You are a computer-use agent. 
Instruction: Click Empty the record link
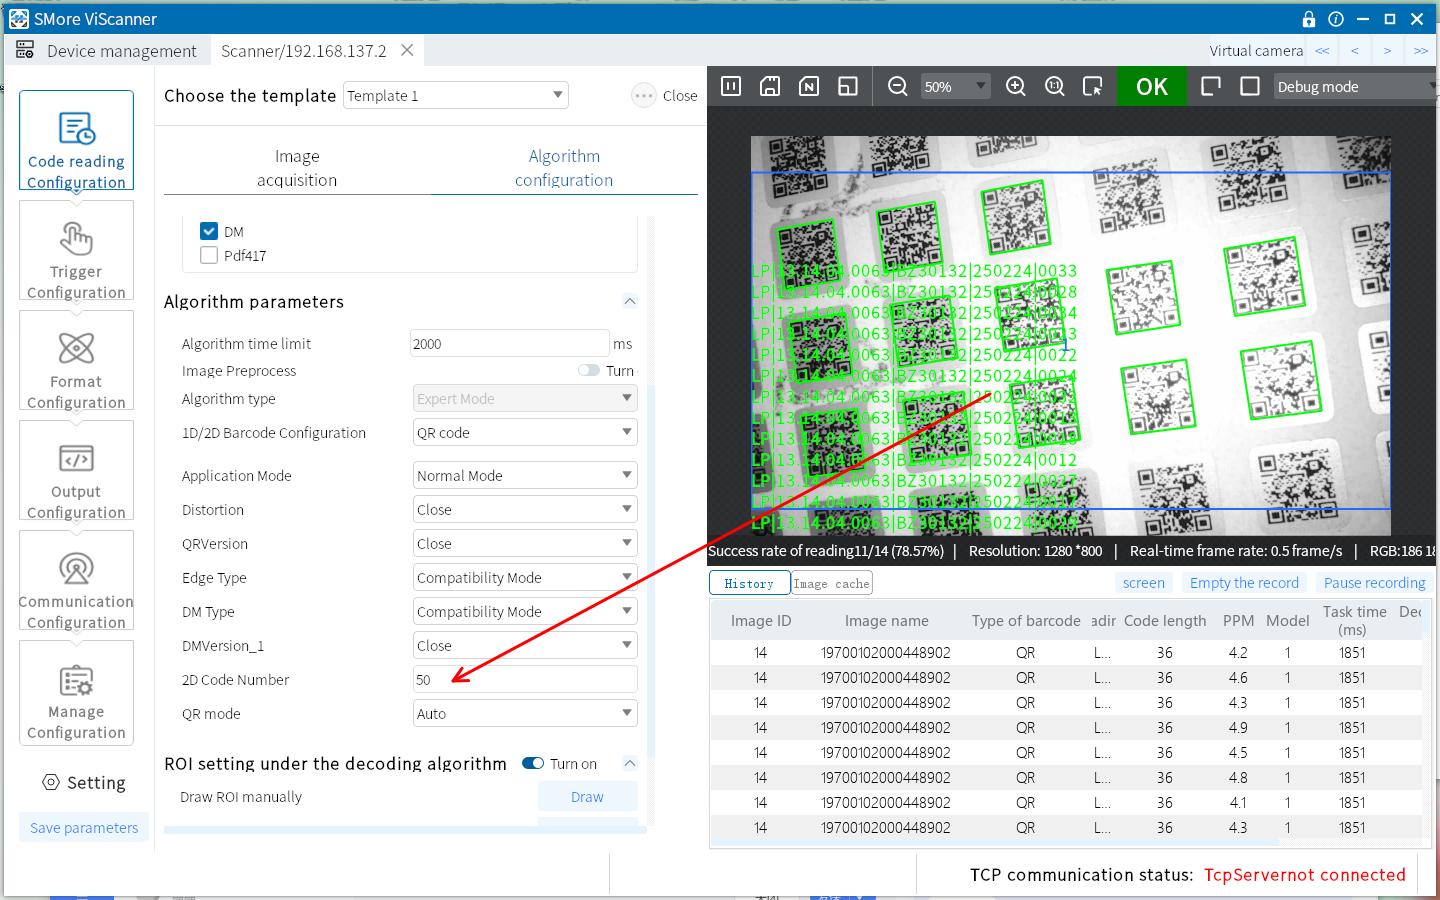tap(1244, 583)
